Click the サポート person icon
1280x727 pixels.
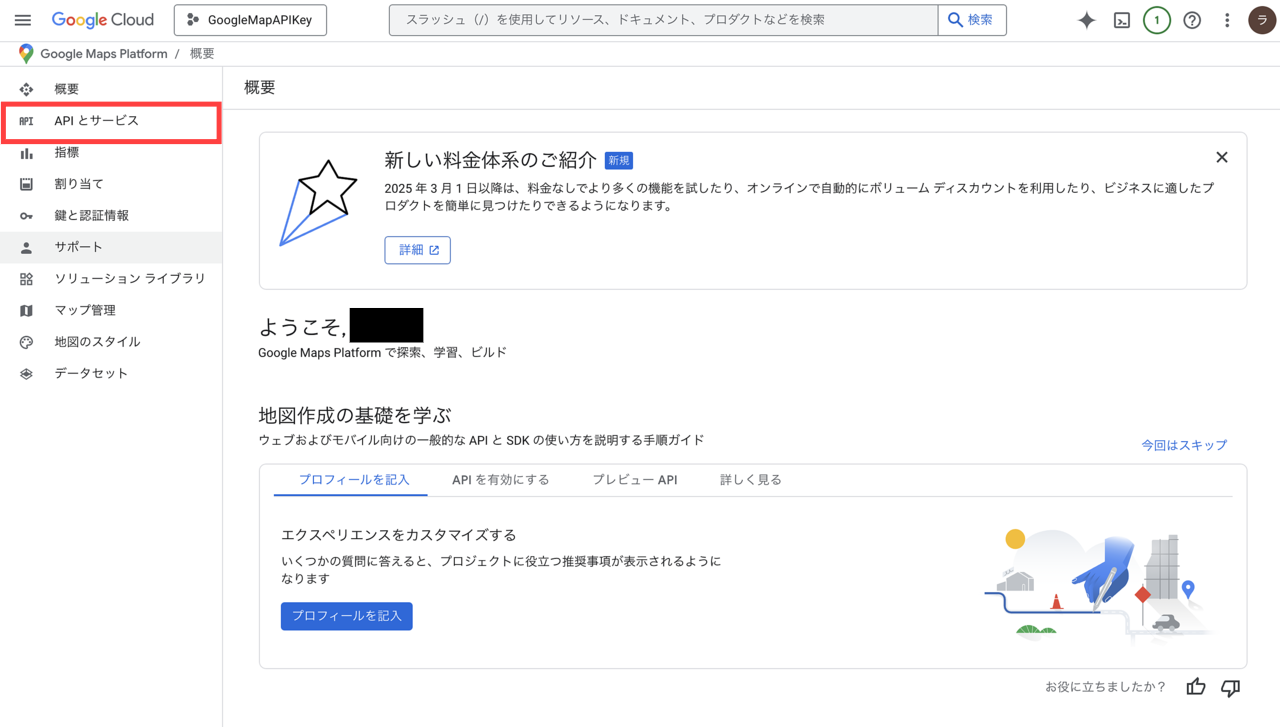click(x=26, y=247)
